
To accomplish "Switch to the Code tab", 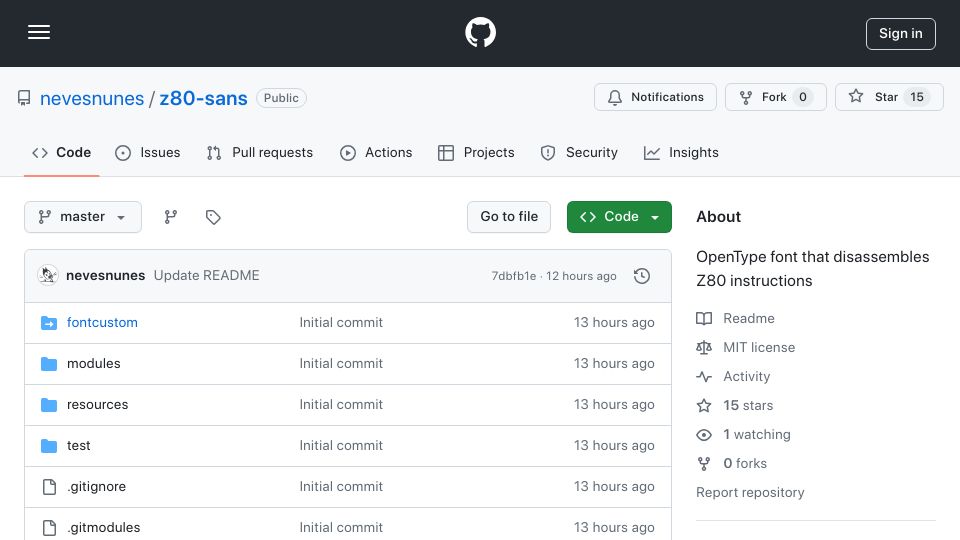I will coord(61,152).
